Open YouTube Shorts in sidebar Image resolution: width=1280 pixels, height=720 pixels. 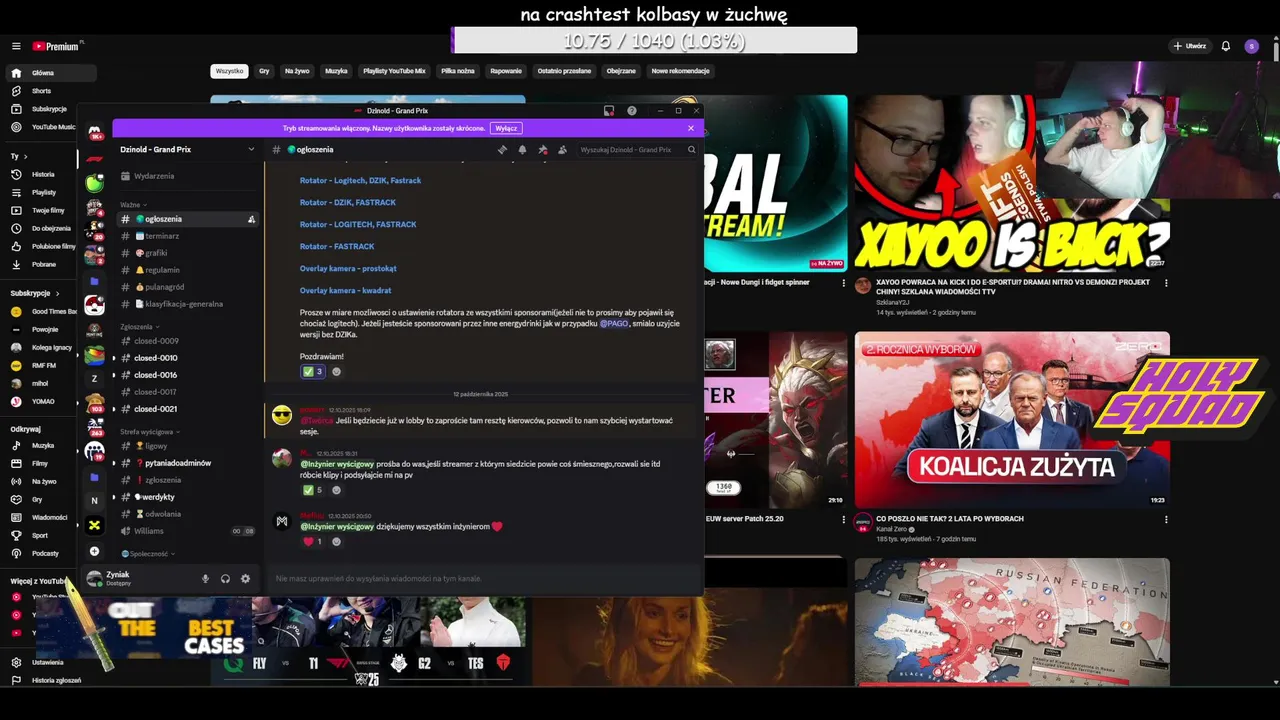[x=40, y=91]
